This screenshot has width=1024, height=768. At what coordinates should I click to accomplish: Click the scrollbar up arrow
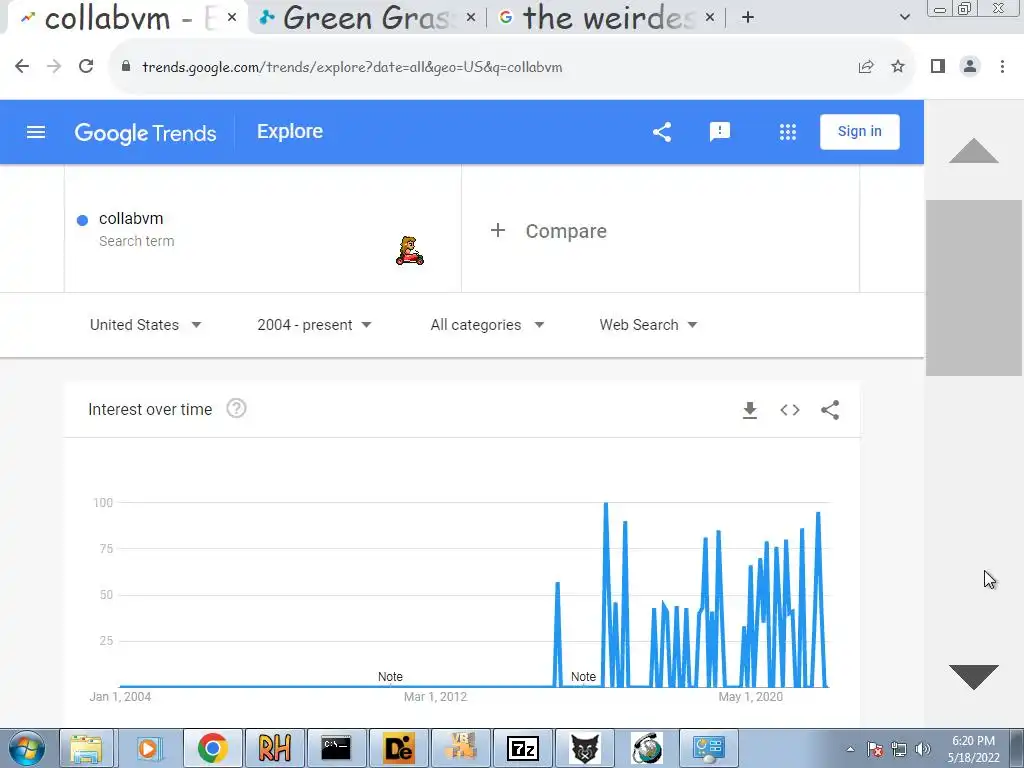(974, 150)
